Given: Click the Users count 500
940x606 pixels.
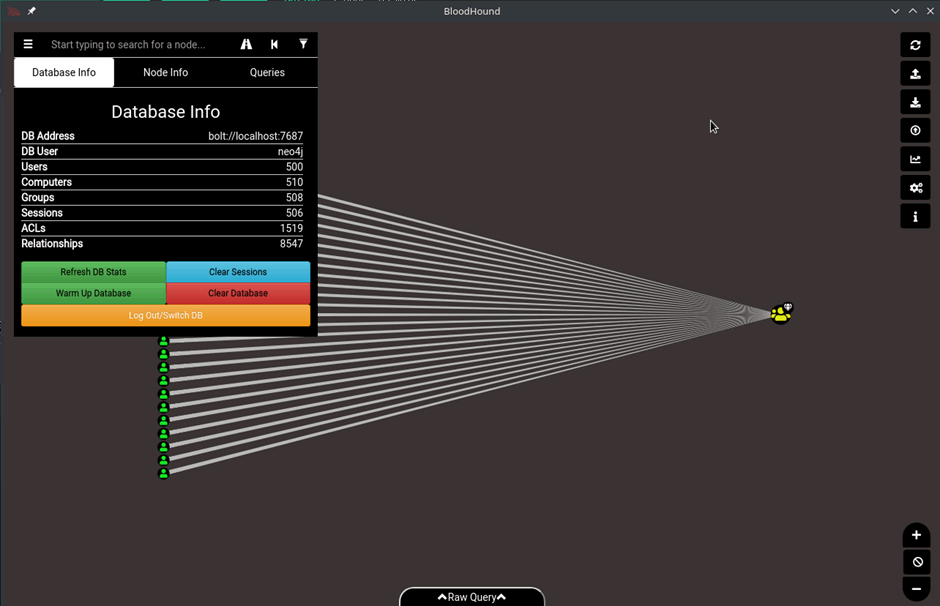Looking at the screenshot, I should pos(294,167).
